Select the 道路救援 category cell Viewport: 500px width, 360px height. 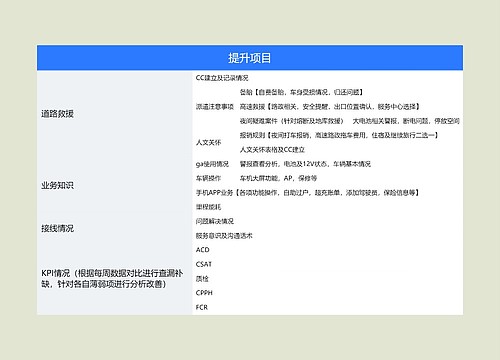pos(115,114)
